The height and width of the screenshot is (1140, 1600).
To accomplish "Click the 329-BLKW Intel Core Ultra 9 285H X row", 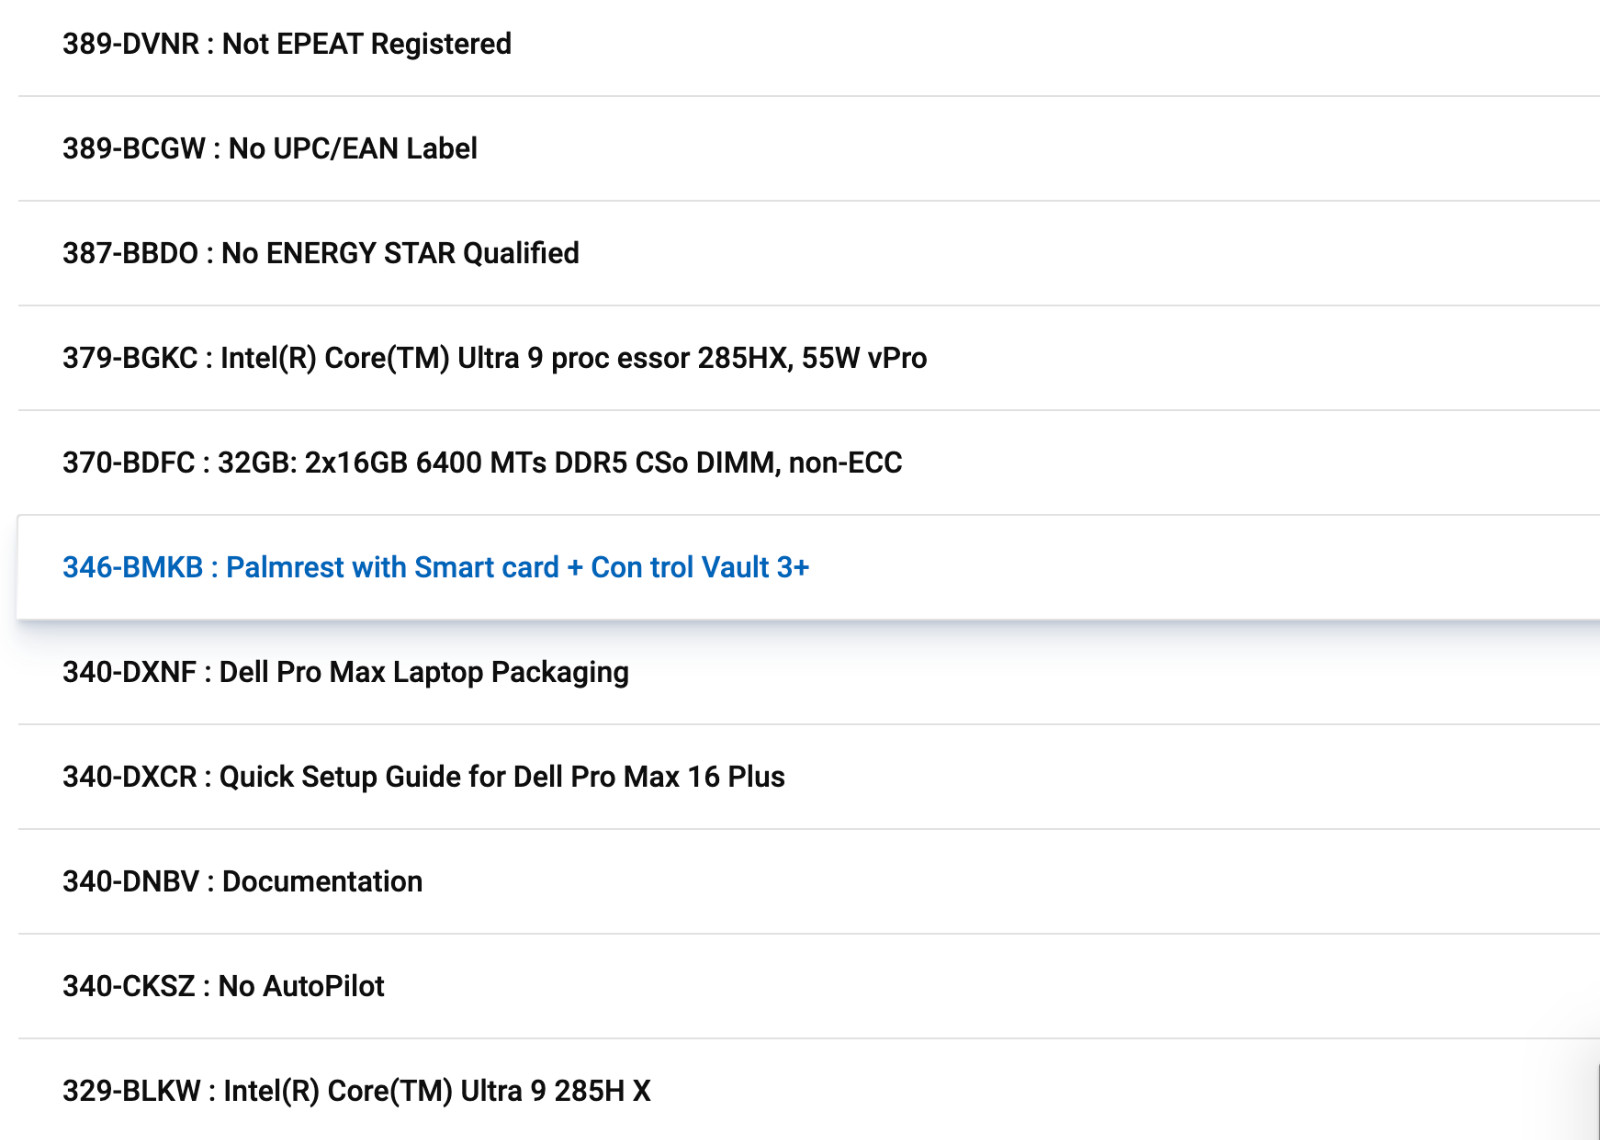I will click(809, 1090).
